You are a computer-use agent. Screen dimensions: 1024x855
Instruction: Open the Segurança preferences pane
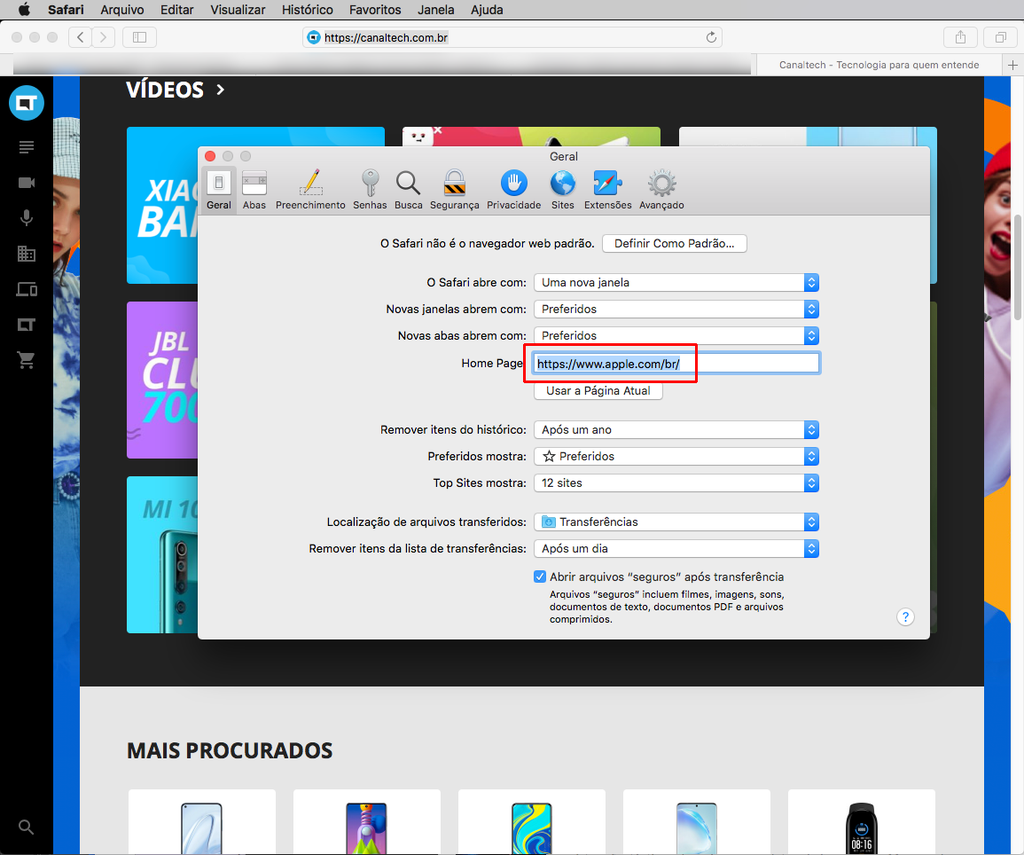pos(455,189)
